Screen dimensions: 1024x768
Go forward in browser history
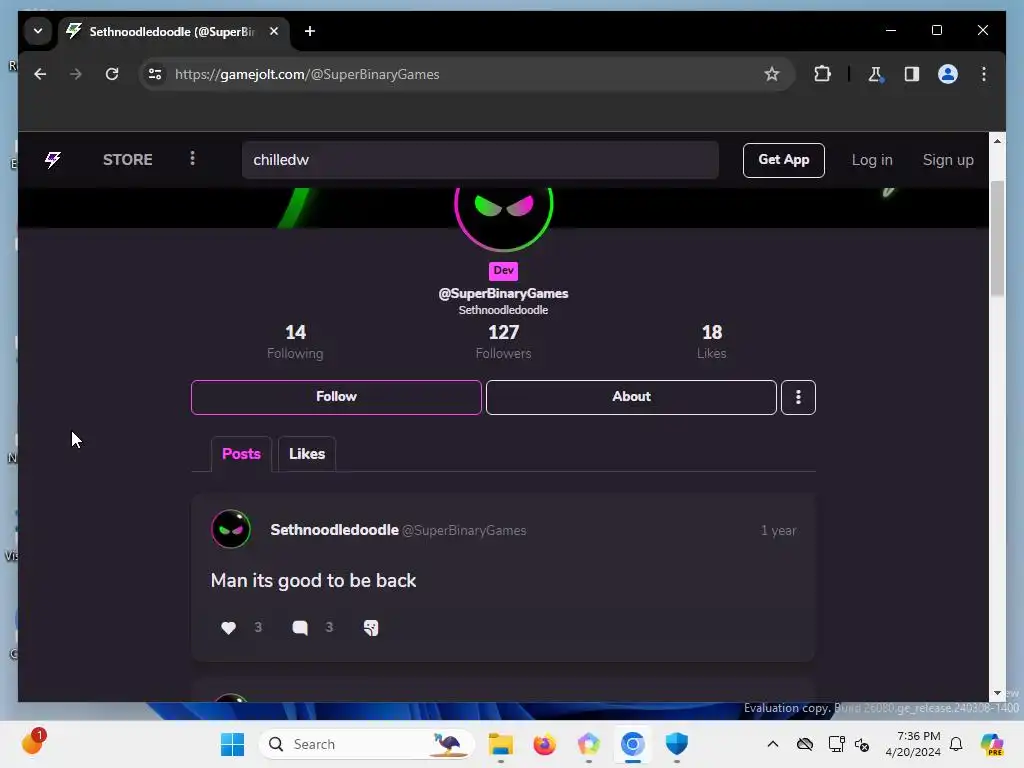pyautogui.click(x=76, y=74)
